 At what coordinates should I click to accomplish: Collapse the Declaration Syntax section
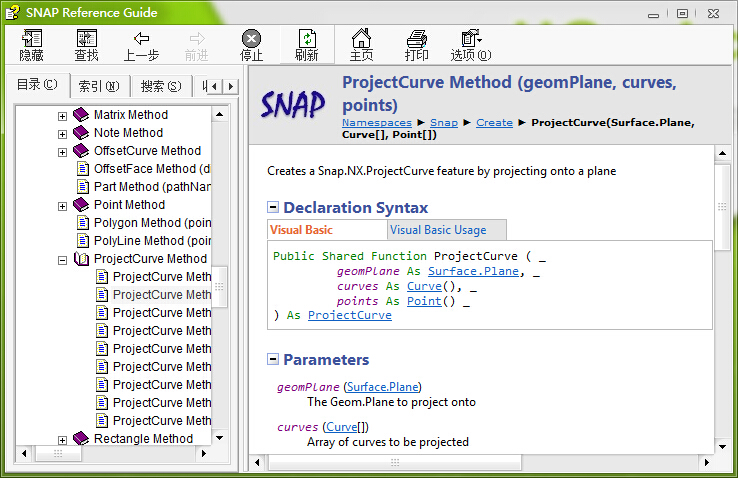(x=273, y=208)
